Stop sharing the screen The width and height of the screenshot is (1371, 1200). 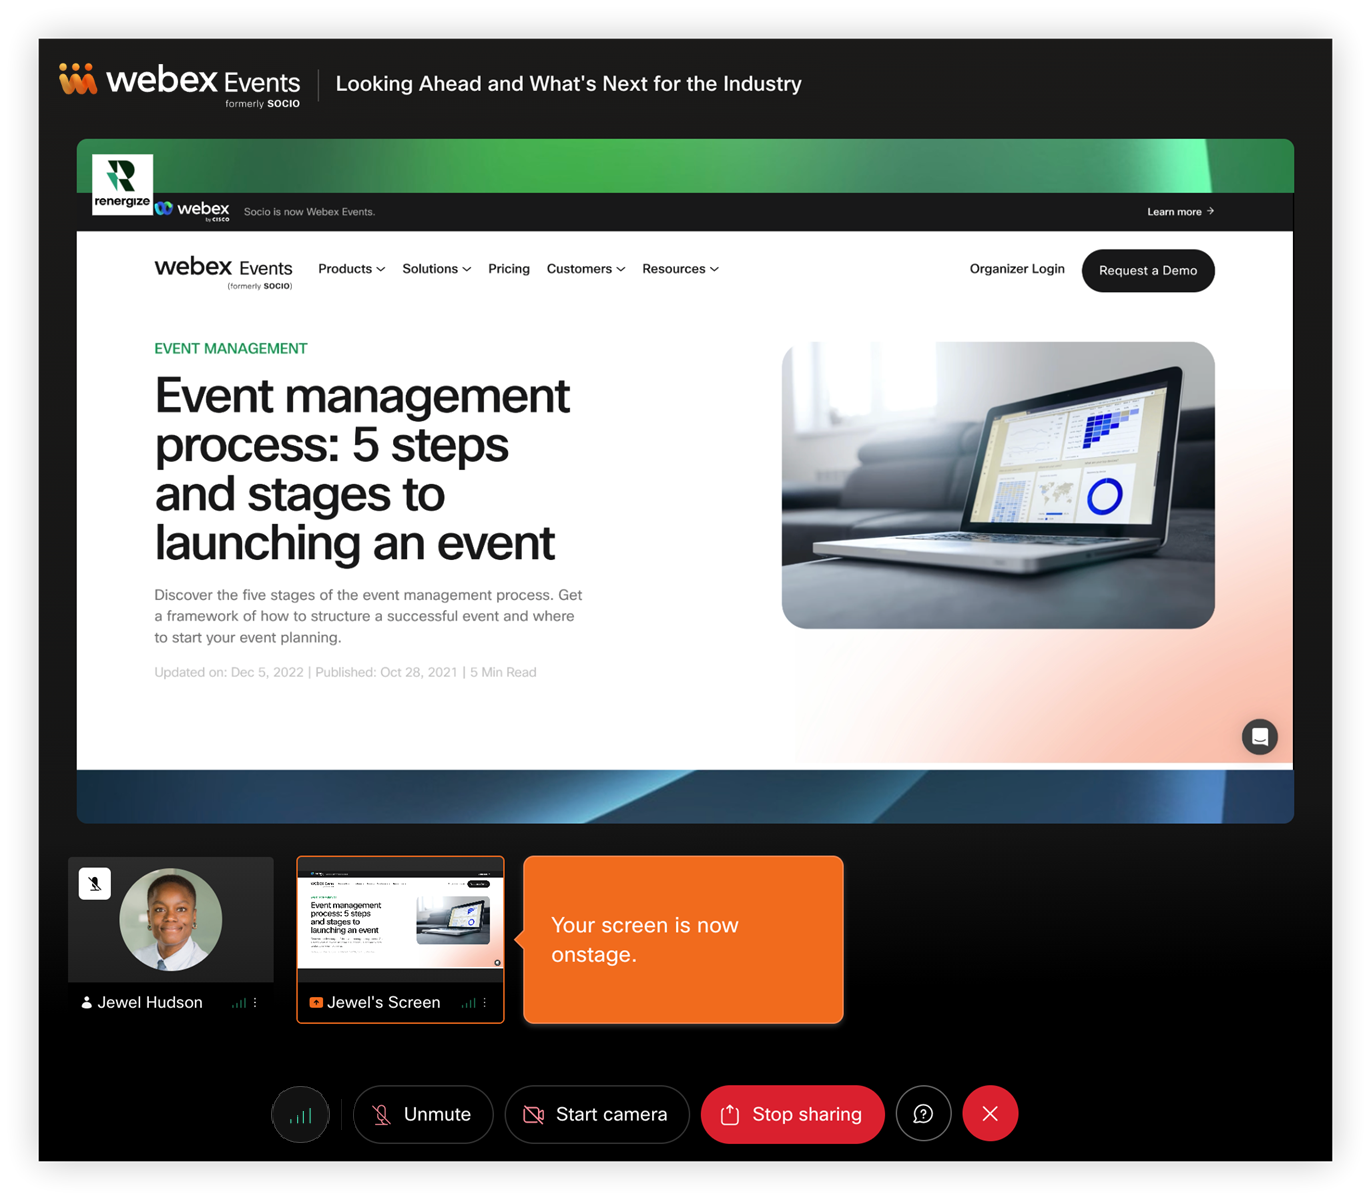(792, 1114)
